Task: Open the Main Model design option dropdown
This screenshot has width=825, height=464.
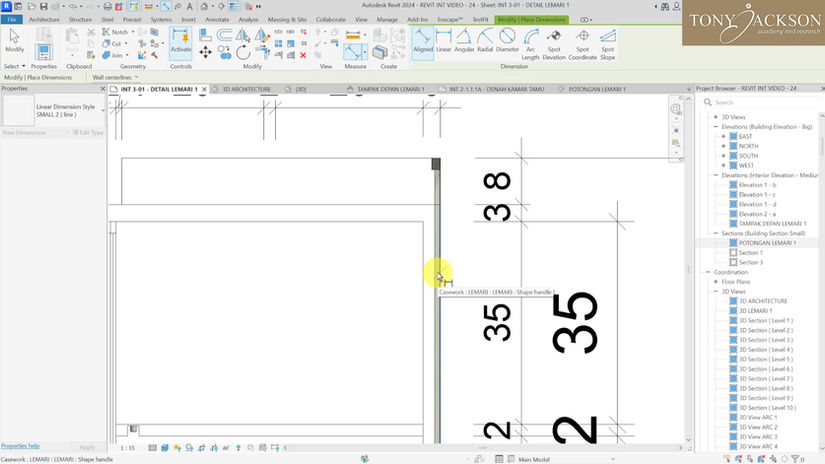Action: 565,459
